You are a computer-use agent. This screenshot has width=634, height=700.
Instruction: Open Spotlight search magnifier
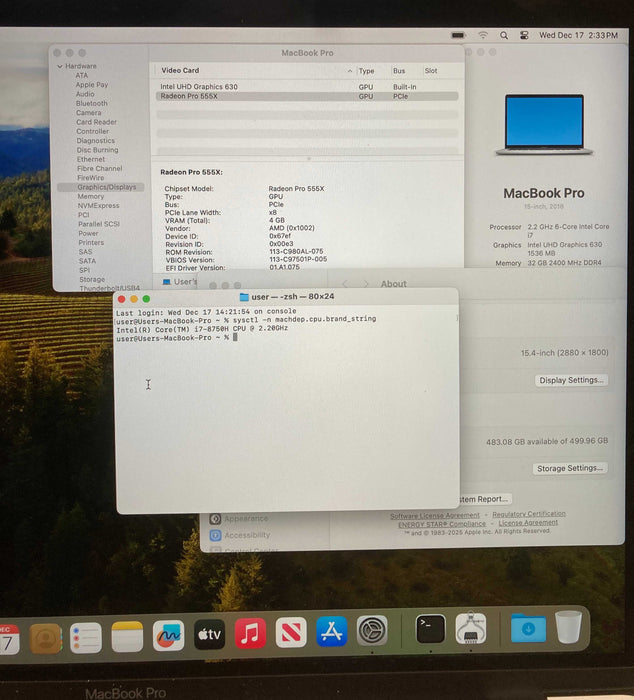pyautogui.click(x=504, y=35)
